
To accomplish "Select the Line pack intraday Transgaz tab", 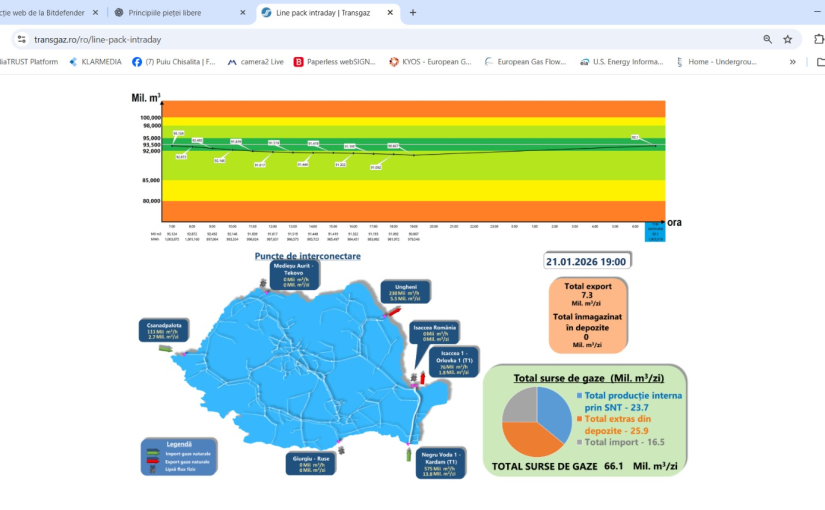I will click(320, 13).
